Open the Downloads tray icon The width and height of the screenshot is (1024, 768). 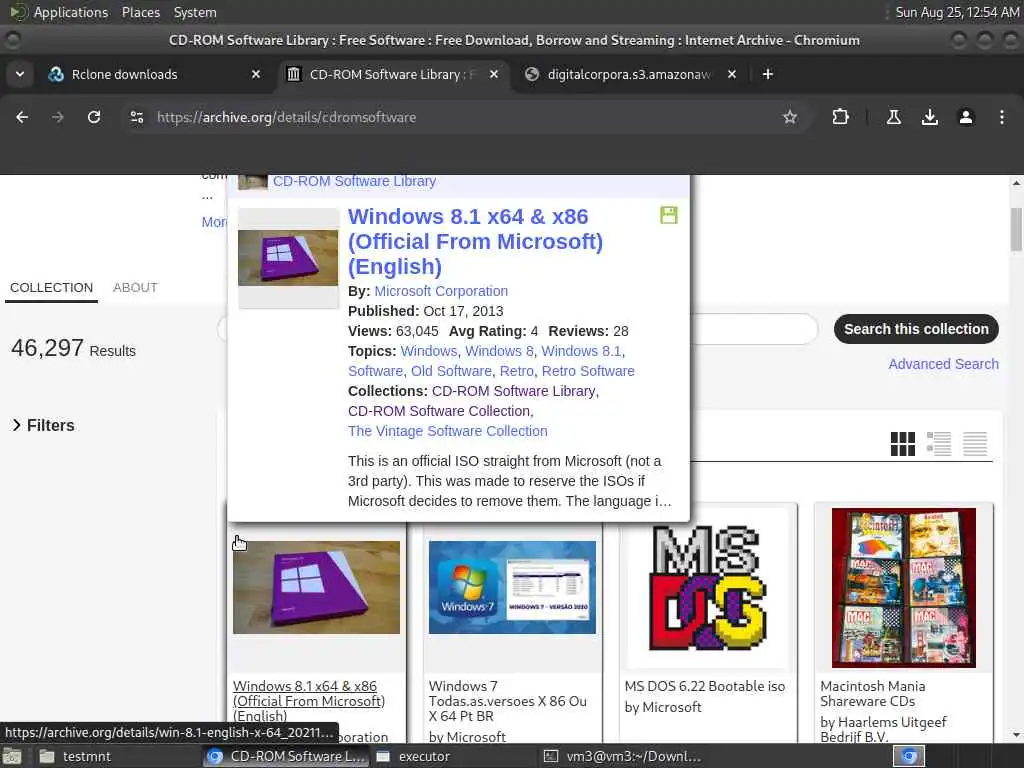click(x=929, y=117)
